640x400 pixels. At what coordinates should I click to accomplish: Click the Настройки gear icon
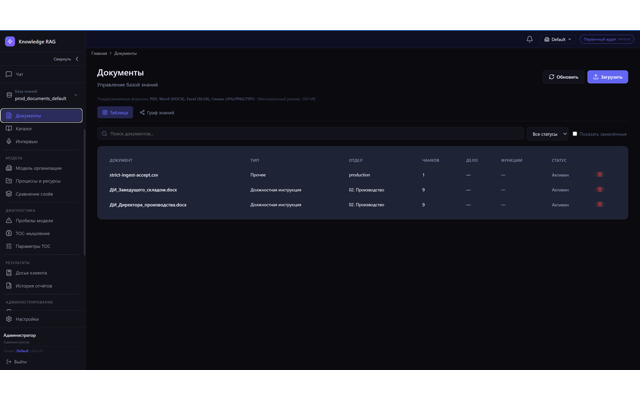(9, 319)
